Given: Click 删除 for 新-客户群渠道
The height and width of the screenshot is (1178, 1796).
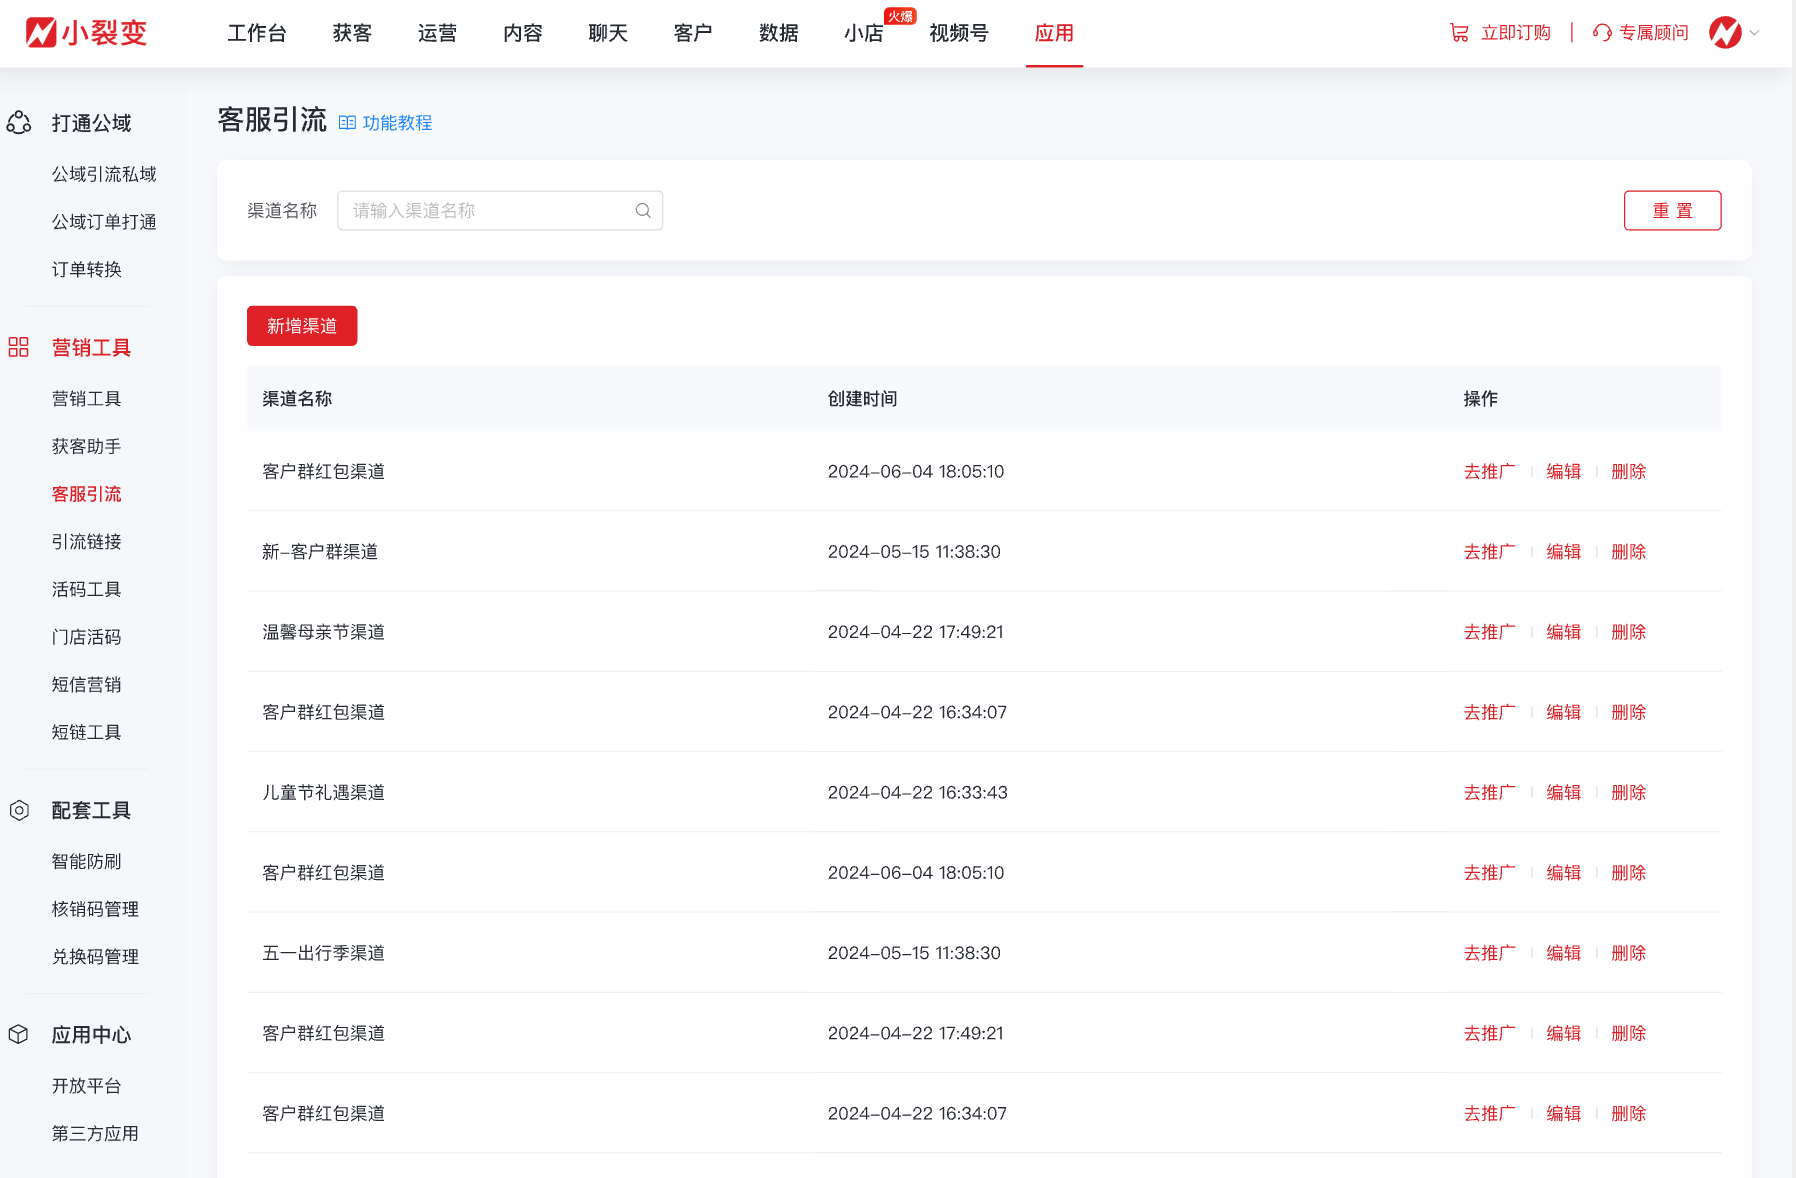Looking at the screenshot, I should pos(1629,552).
